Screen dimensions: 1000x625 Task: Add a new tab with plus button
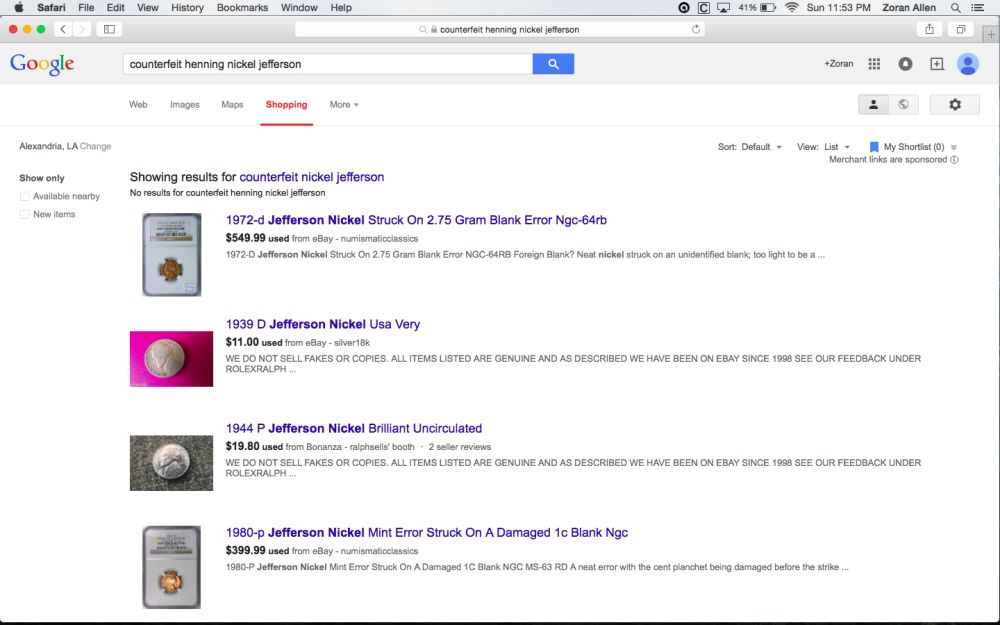tap(990, 34)
